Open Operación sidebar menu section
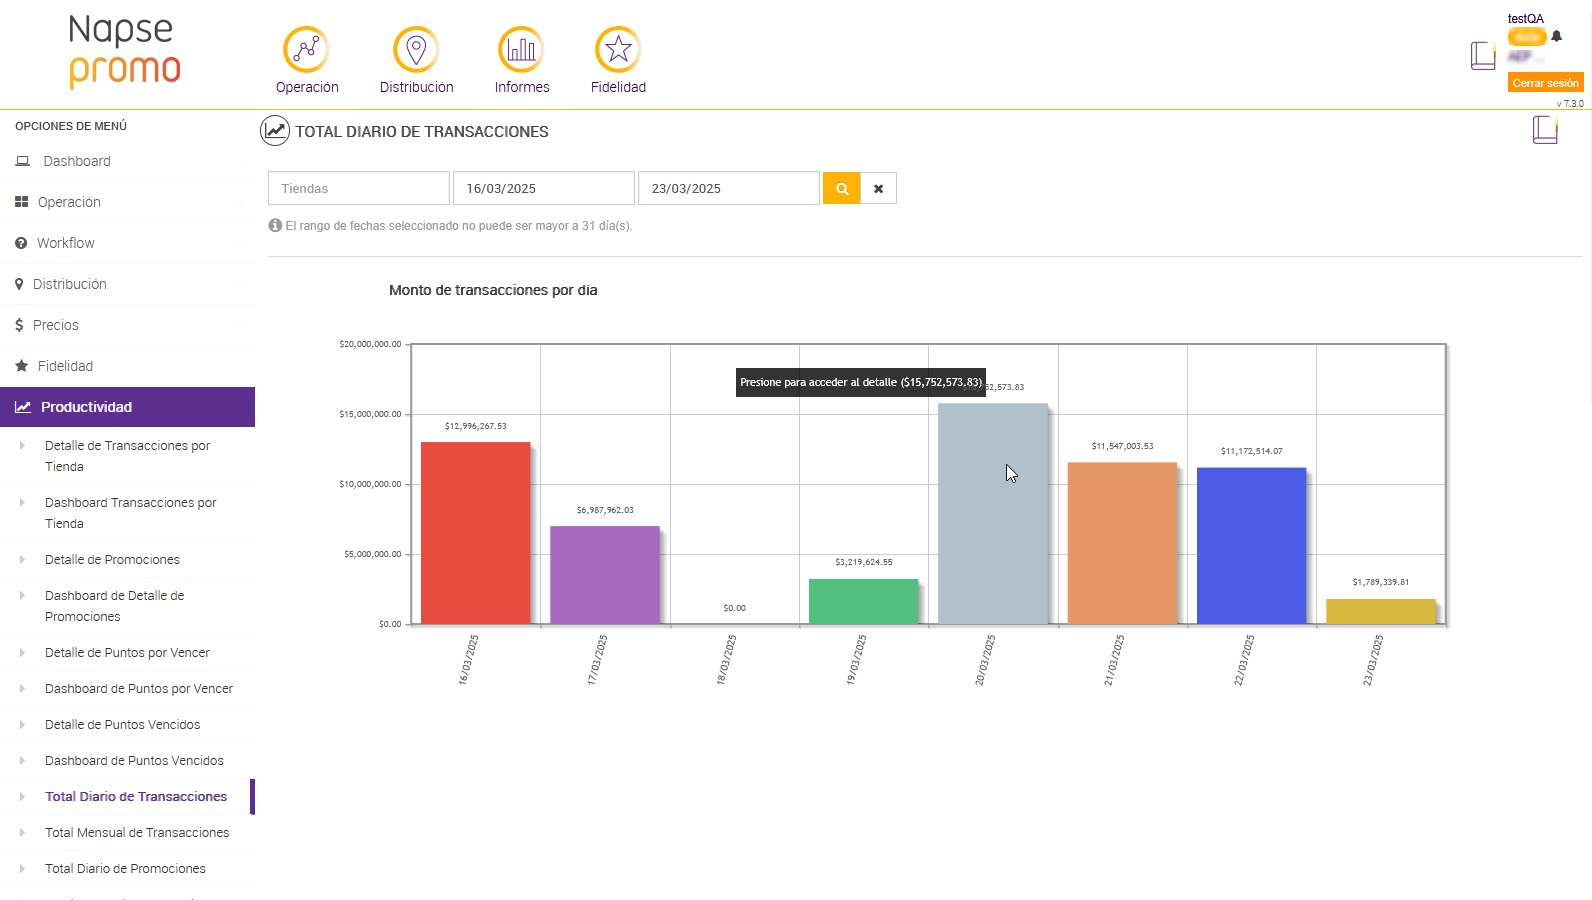The height and width of the screenshot is (900, 1592). (127, 202)
